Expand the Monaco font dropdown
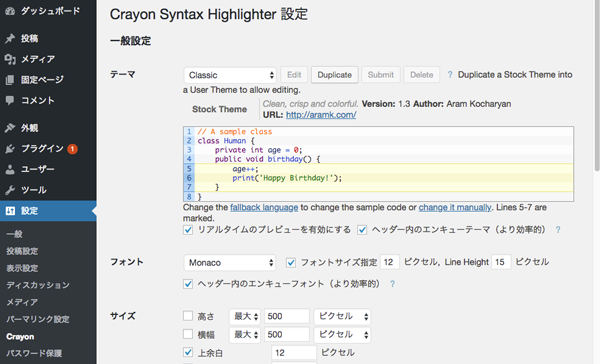Screen dimensions: 600x364 coord(230,263)
